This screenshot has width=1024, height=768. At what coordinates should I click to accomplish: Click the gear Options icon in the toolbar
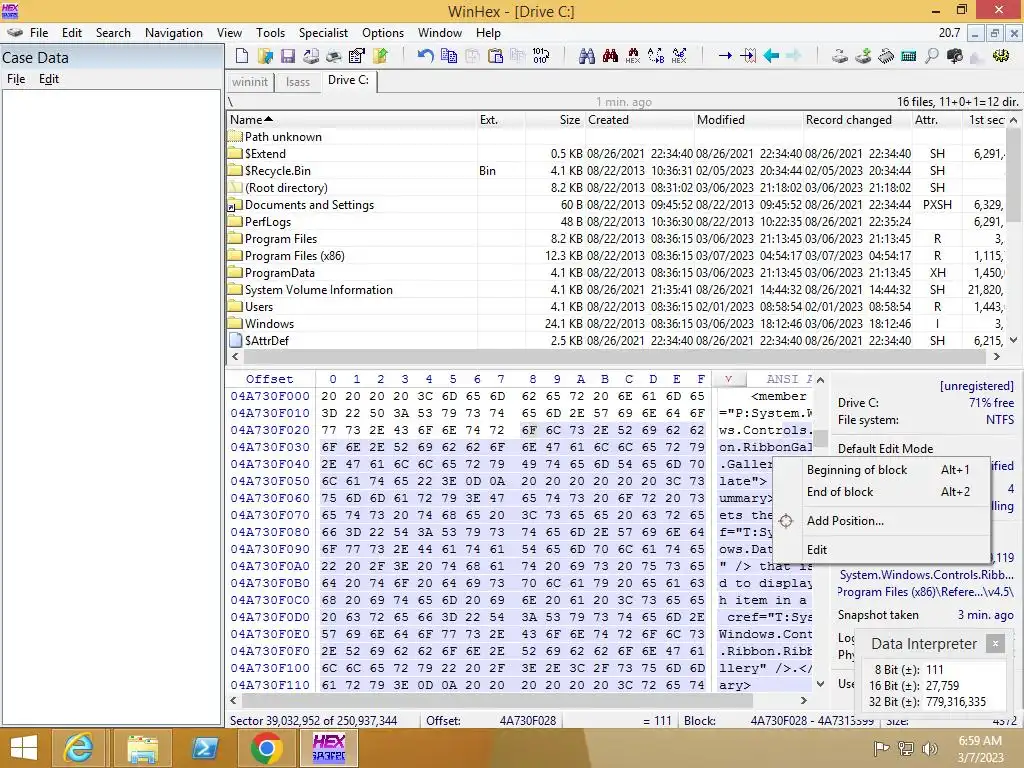click(1000, 56)
